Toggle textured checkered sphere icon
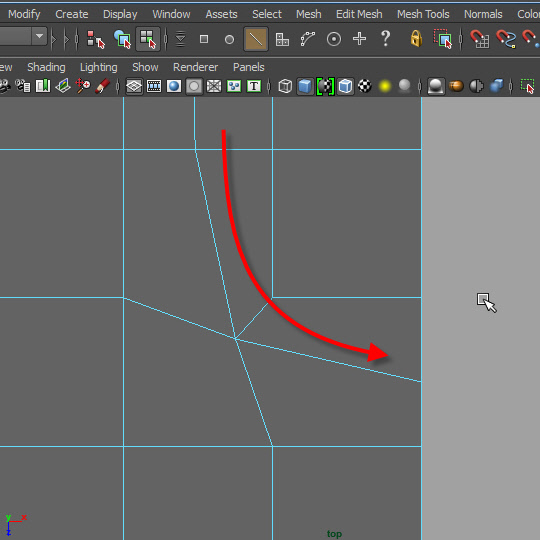 click(365, 86)
